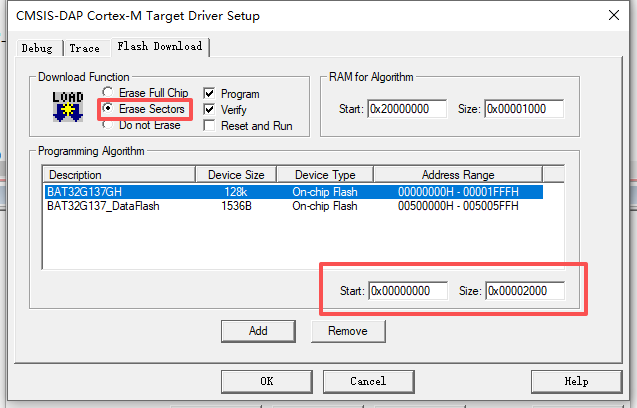
Task: Open the Trace tab
Action: [85, 48]
